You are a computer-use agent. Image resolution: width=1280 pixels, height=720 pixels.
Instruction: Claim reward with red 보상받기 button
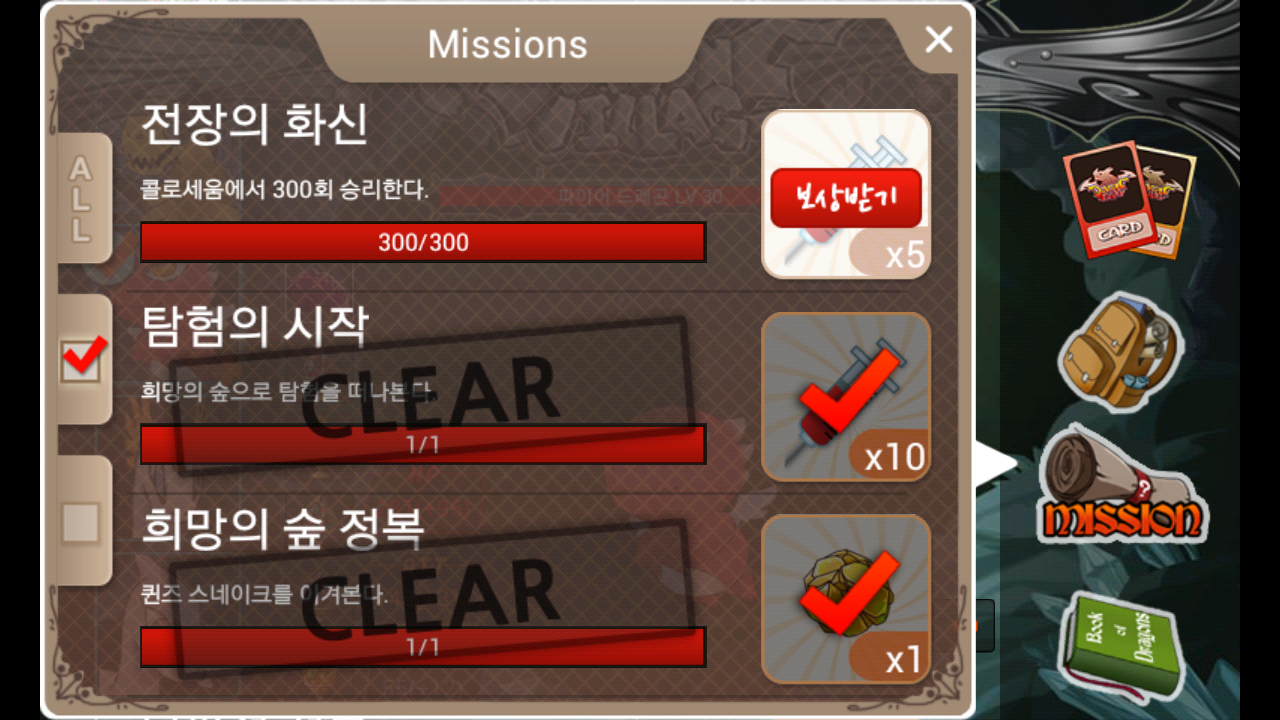point(846,199)
